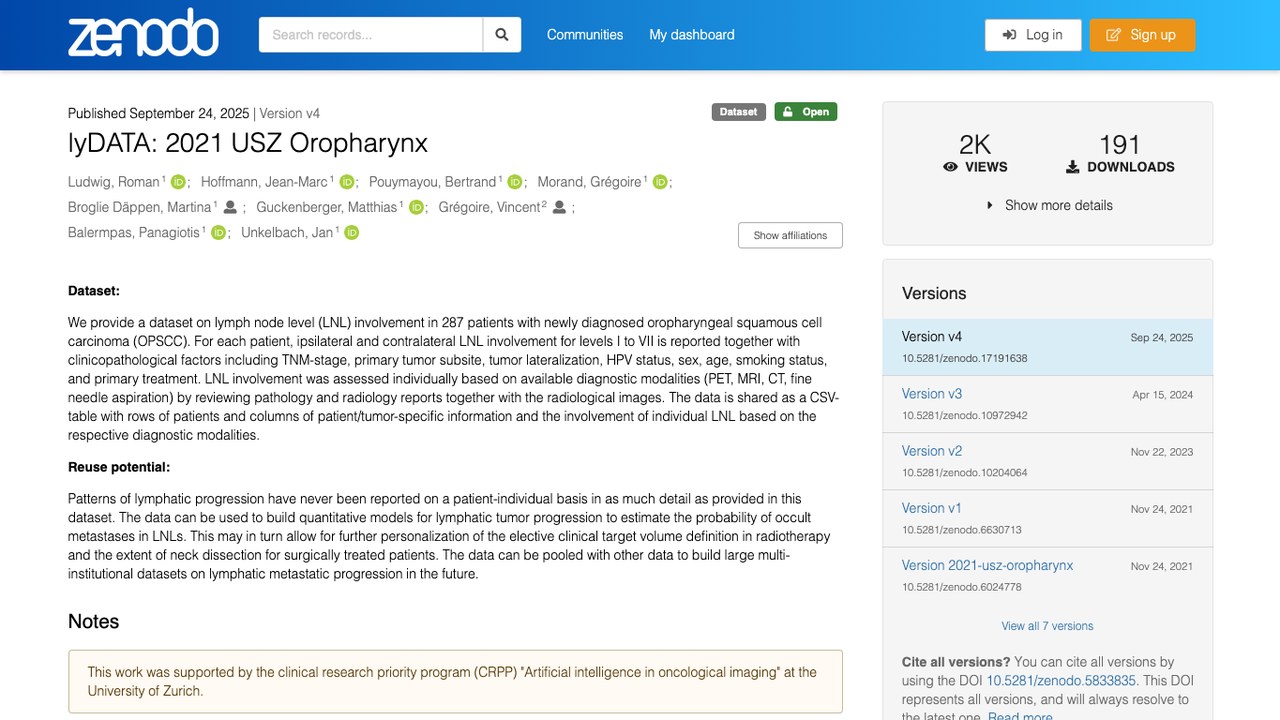Click the Notes section heading
1280x720 pixels.
[94, 621]
